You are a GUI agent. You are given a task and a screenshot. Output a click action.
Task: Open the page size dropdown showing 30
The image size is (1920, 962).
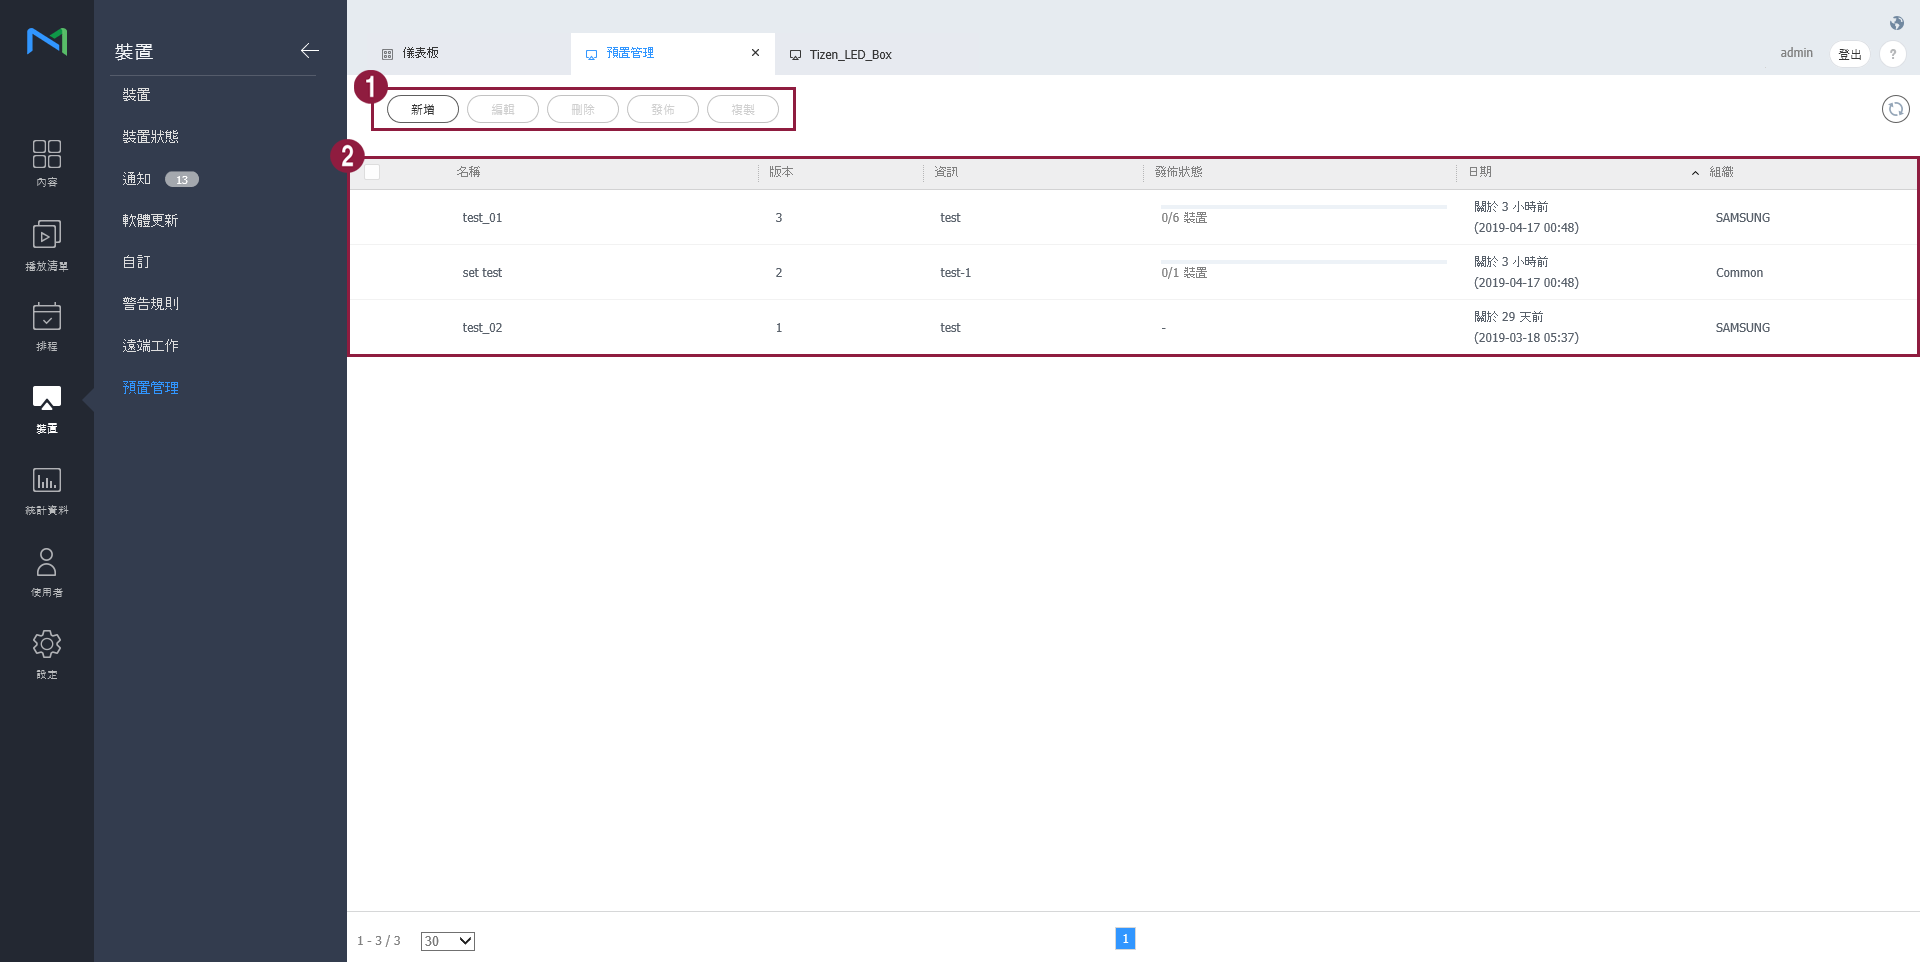pos(447,941)
